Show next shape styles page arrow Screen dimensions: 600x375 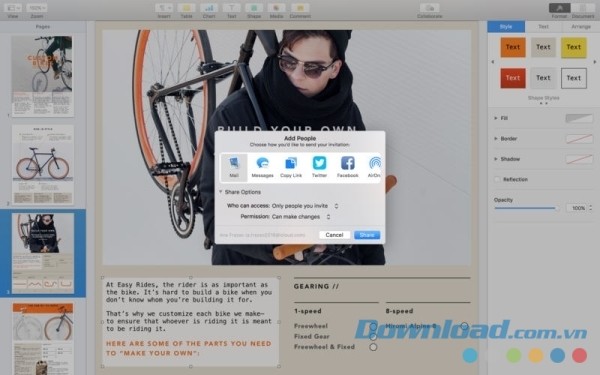[x=595, y=62]
